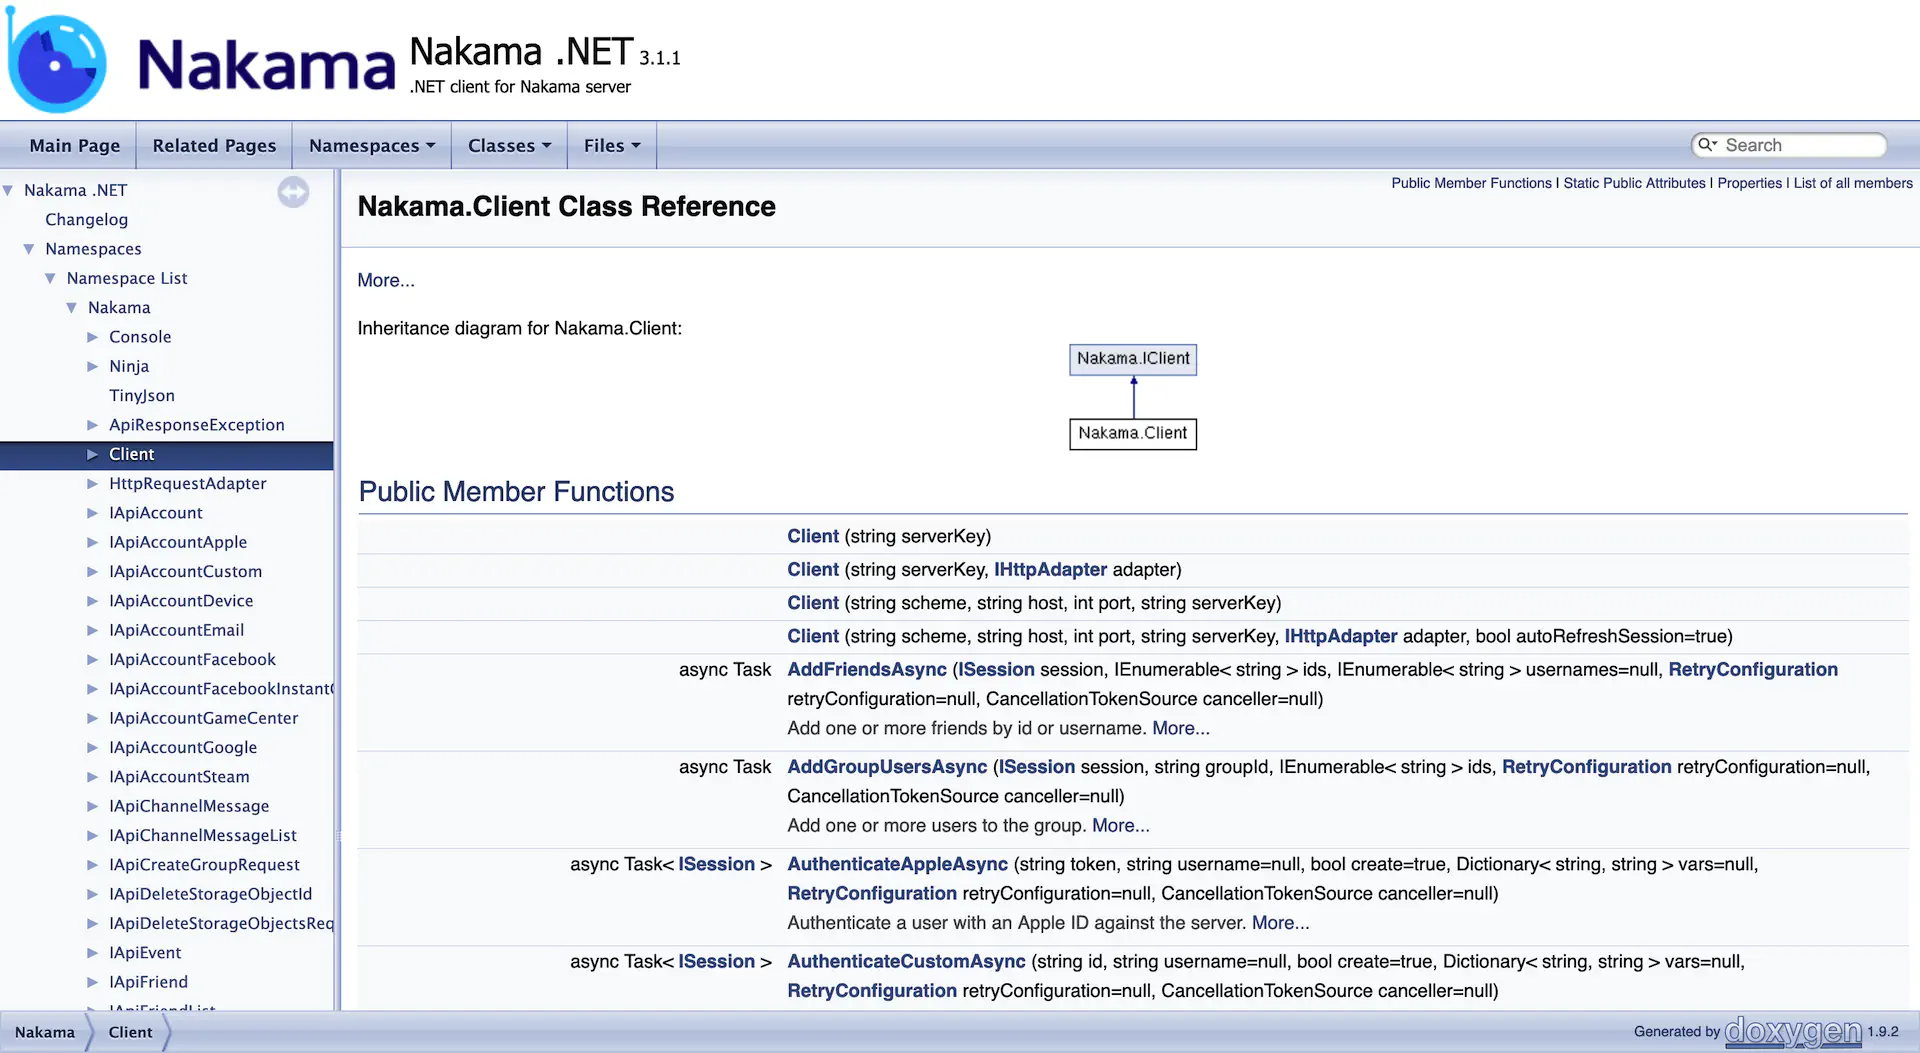Expand the IApiDeleteStorageObjectsReq tree arrow
Image resolution: width=1920 pixels, height=1053 pixels.
point(92,924)
